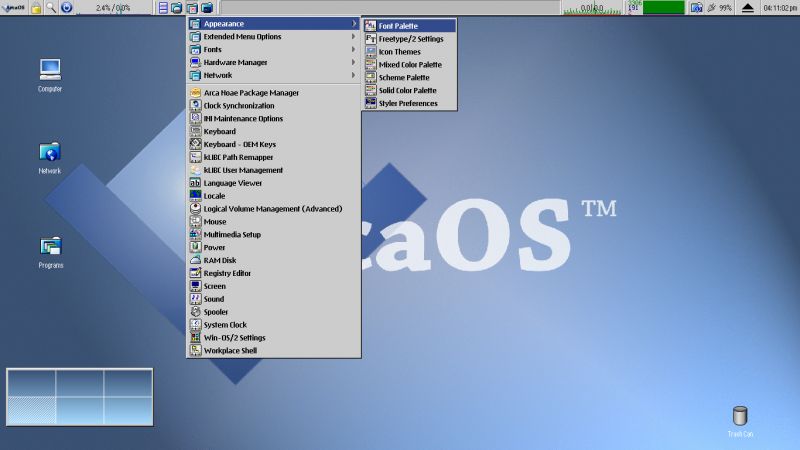Open the Sound settings entry
Image resolution: width=800 pixels, height=450 pixels.
coord(273,299)
